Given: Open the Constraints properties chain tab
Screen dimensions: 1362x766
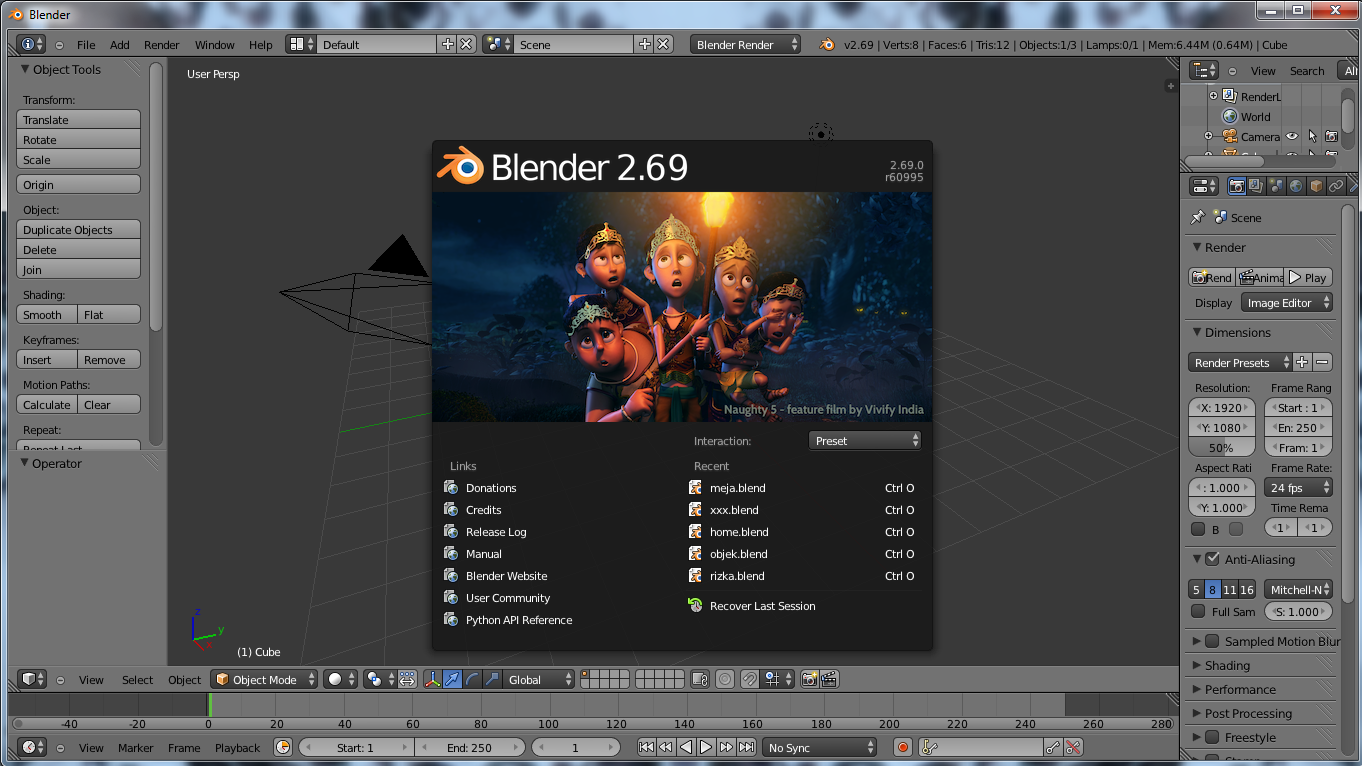Looking at the screenshot, I should [x=1335, y=186].
